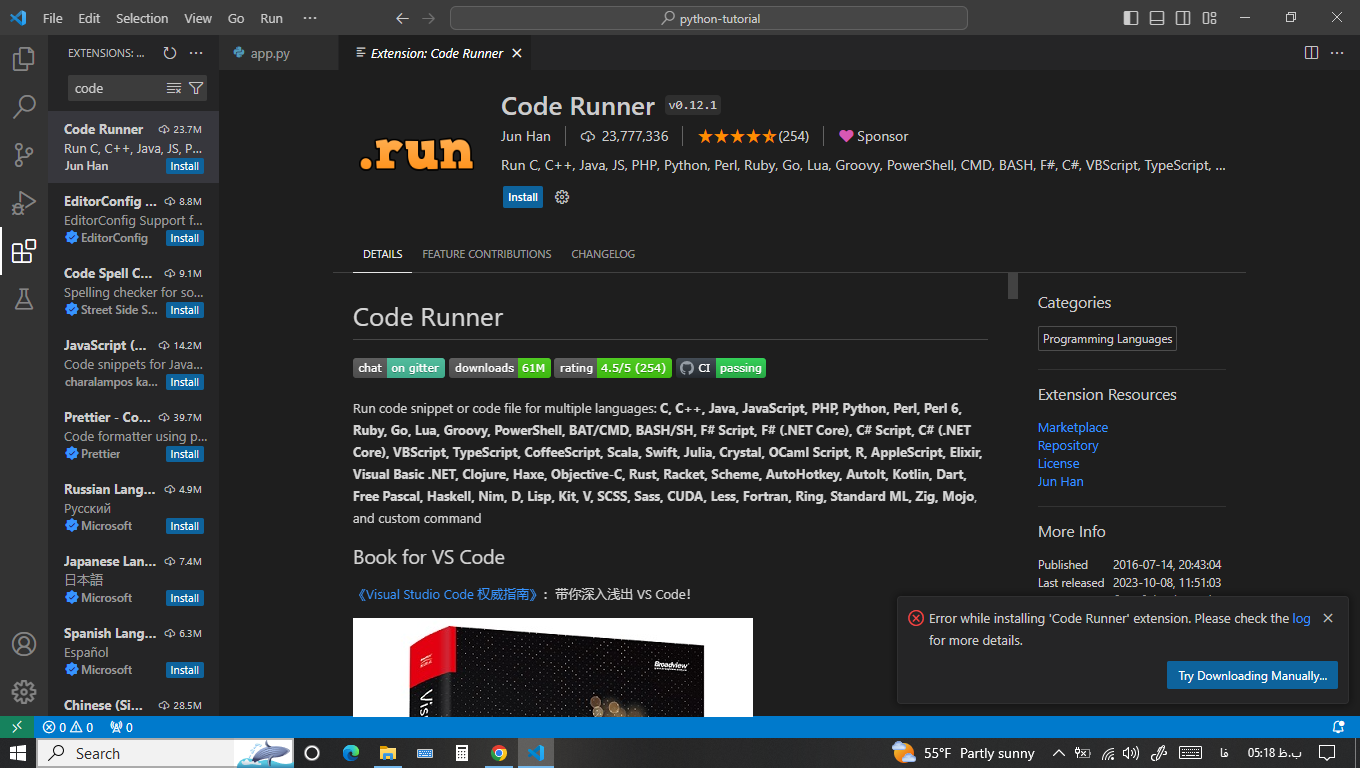The height and width of the screenshot is (768, 1360).
Task: Go forward using the title bar arrow
Action: pos(429,18)
